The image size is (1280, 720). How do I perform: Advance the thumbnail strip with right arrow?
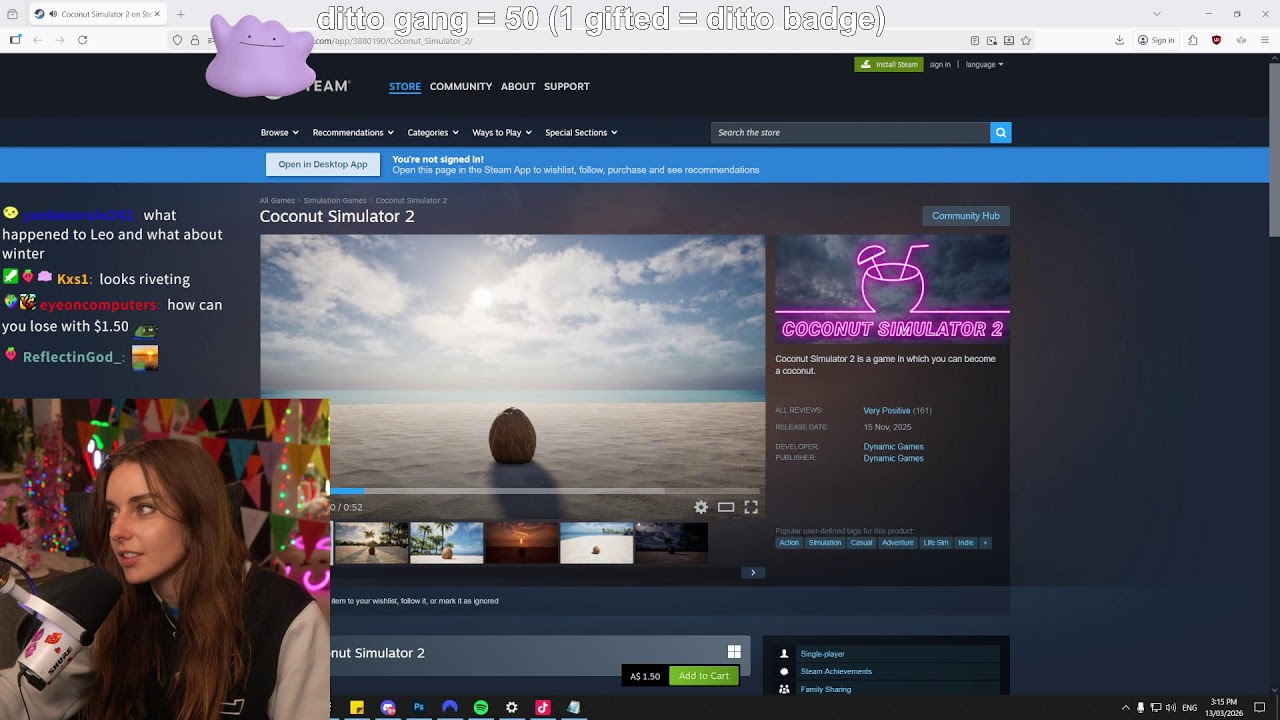tap(753, 573)
